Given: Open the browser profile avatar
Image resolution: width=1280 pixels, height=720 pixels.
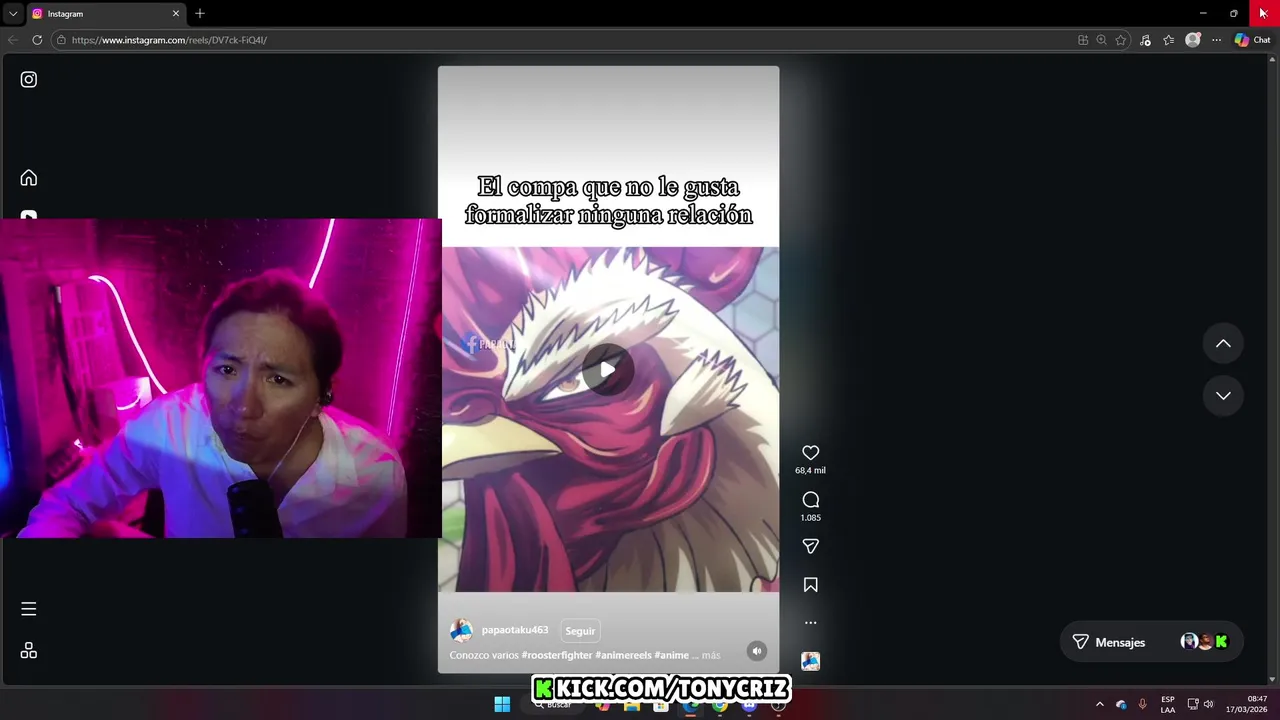Looking at the screenshot, I should click(1193, 40).
